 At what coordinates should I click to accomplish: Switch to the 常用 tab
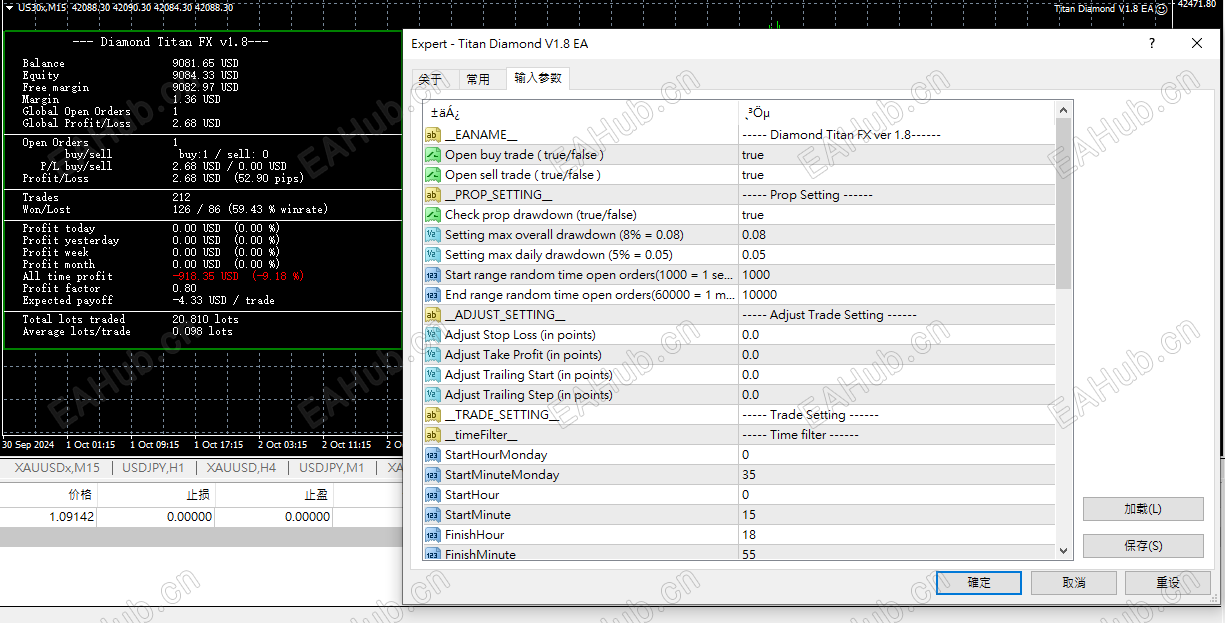478,79
